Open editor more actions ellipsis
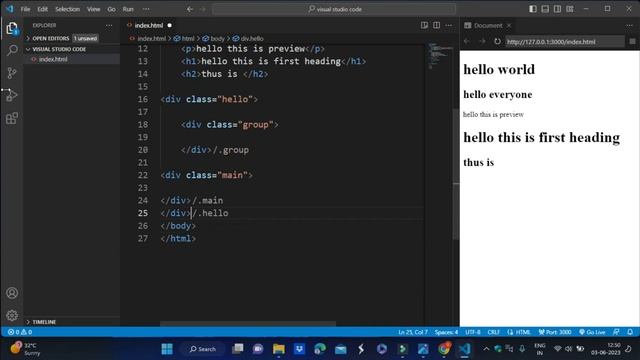 [x=449, y=25]
